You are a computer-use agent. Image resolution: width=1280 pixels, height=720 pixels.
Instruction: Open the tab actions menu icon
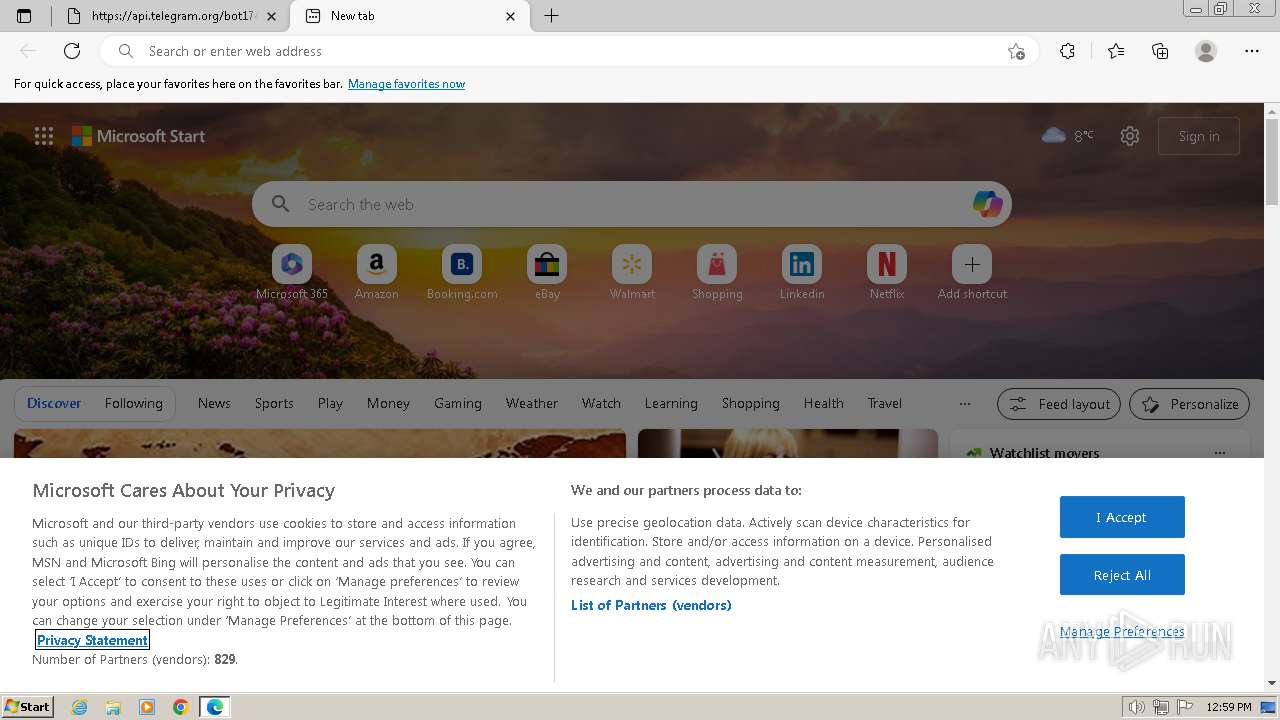click(24, 16)
